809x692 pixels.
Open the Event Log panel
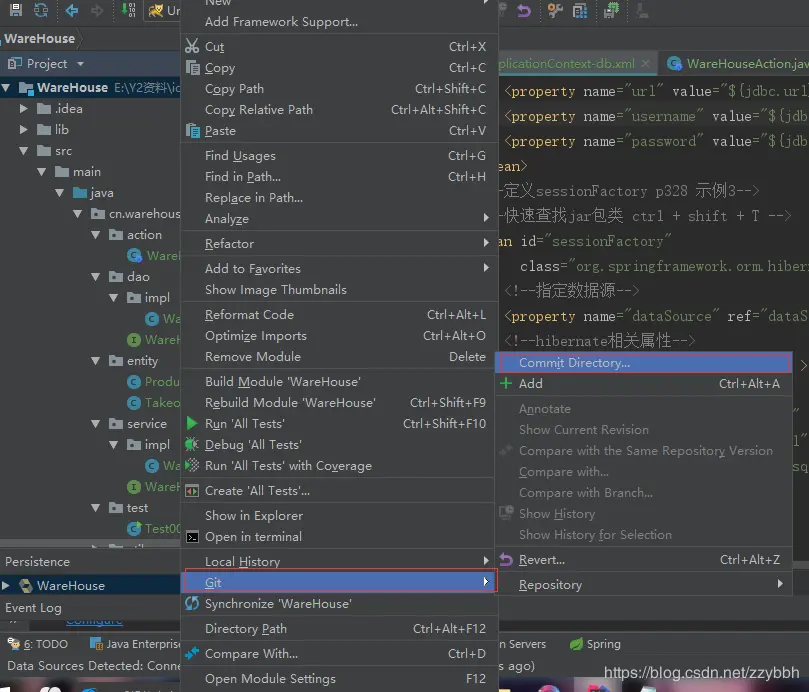(34, 607)
